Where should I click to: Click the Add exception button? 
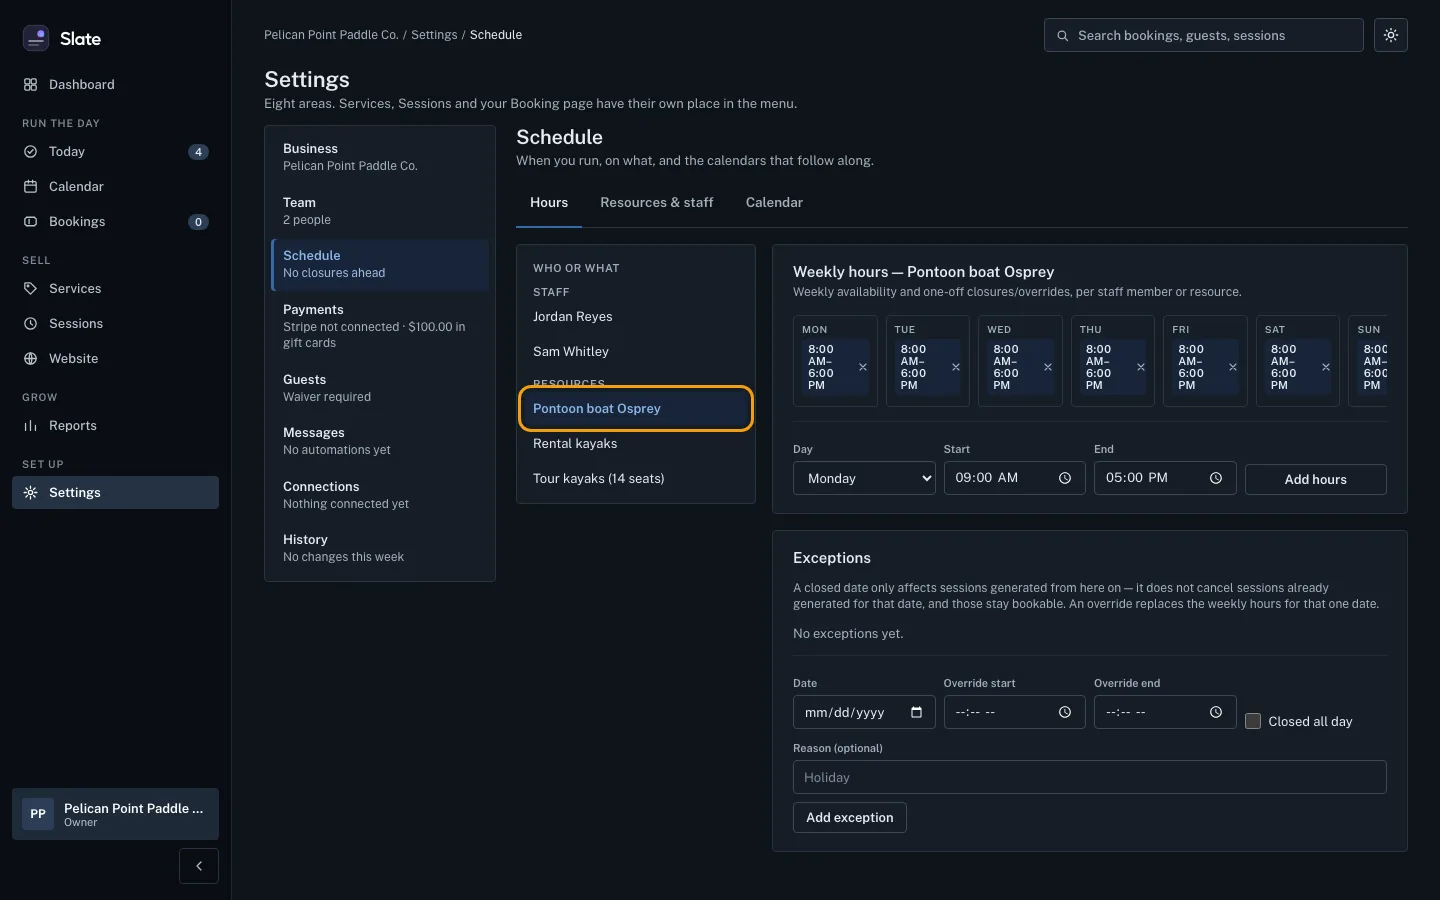[850, 817]
